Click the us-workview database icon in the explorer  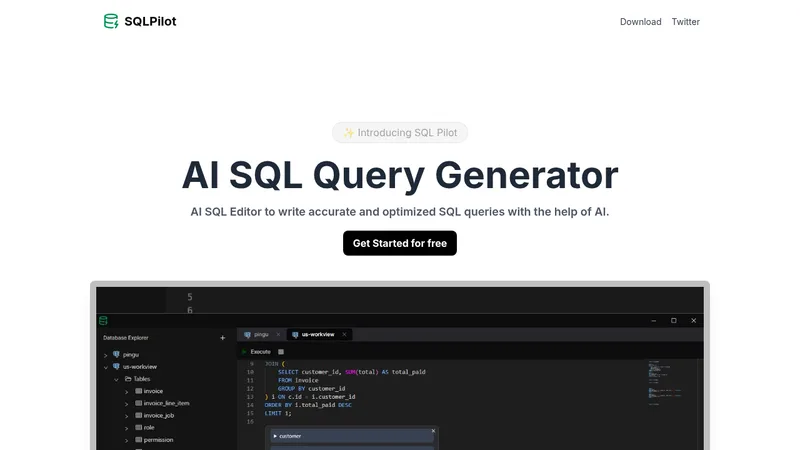click(x=116, y=366)
